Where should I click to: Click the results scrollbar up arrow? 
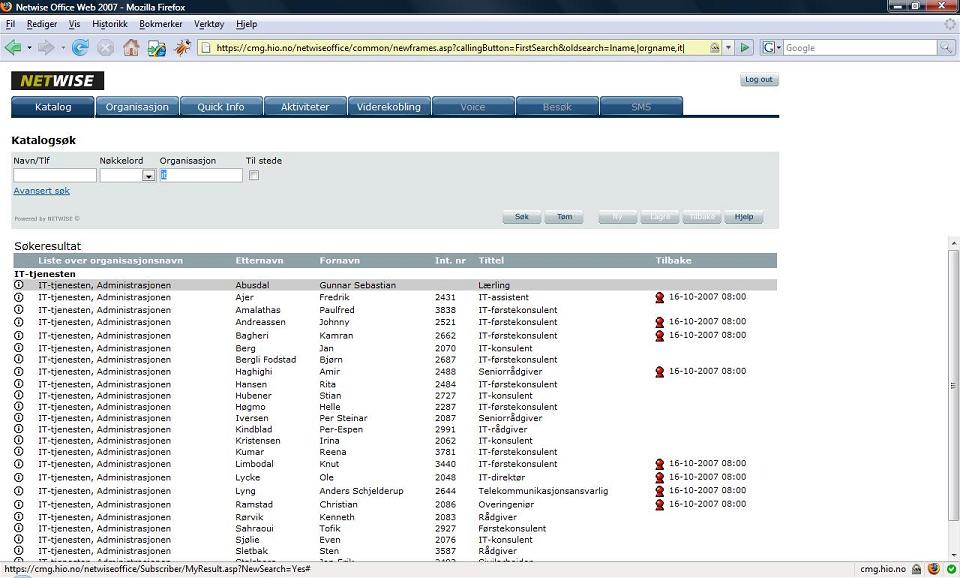[x=953, y=243]
